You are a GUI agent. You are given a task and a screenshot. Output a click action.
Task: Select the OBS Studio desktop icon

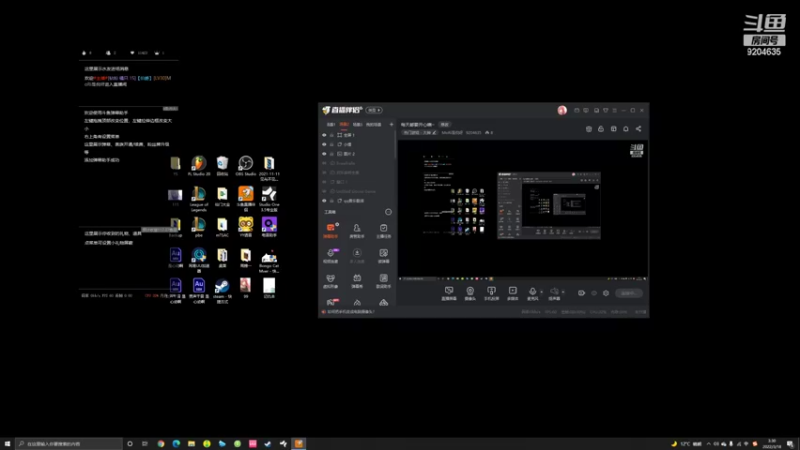[x=245, y=166]
